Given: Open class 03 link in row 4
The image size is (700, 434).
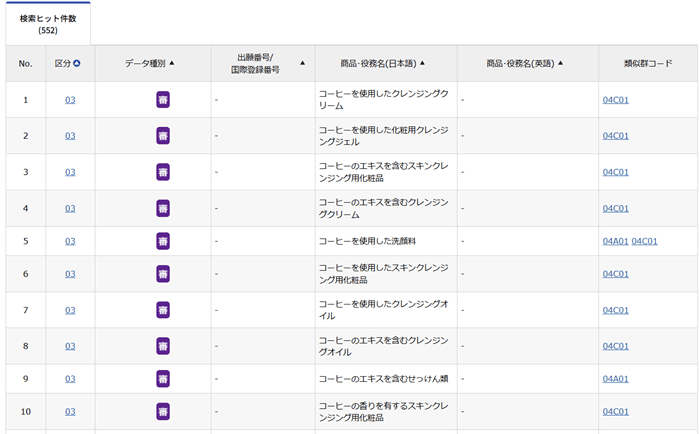Looking at the screenshot, I should pyautogui.click(x=70, y=208).
